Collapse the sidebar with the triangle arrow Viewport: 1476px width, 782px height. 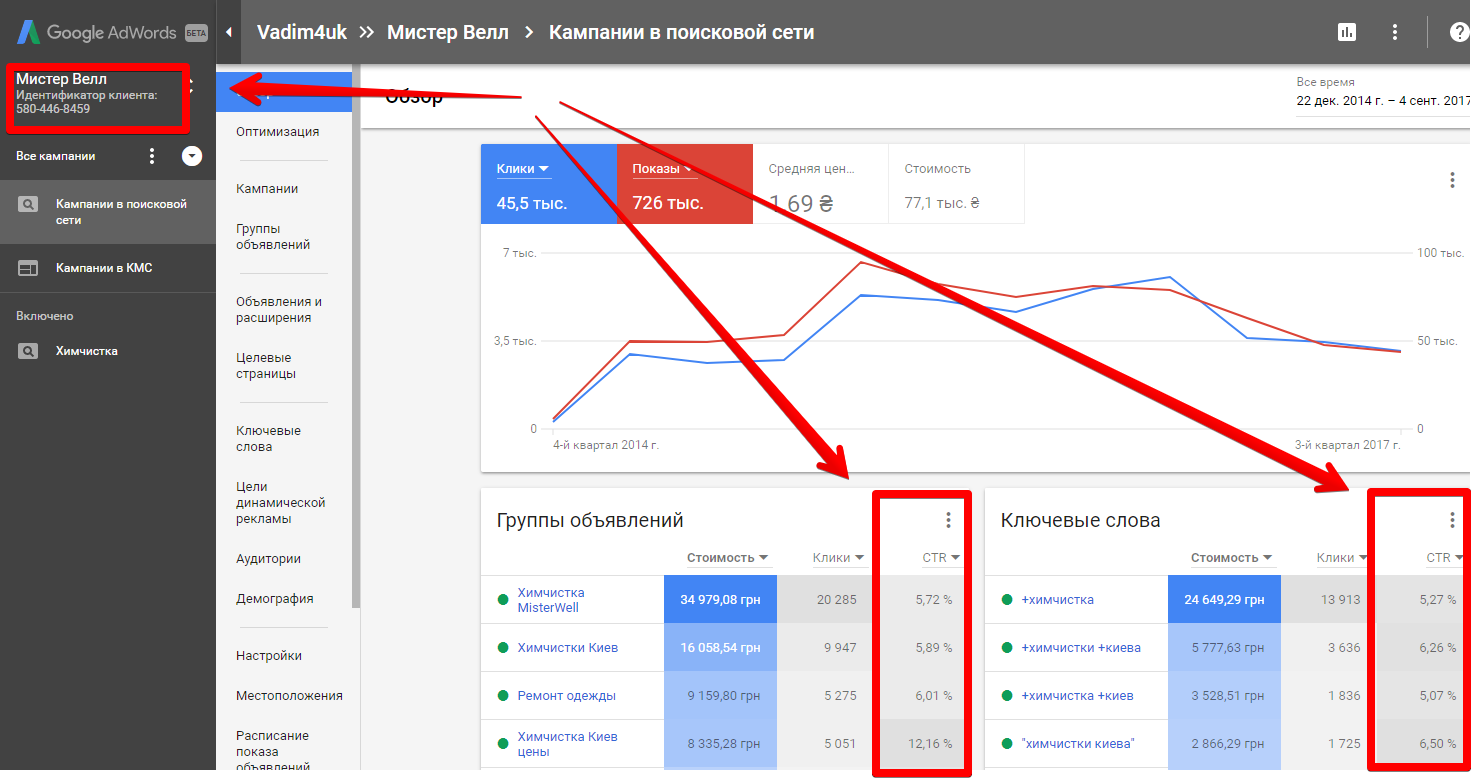[228, 32]
